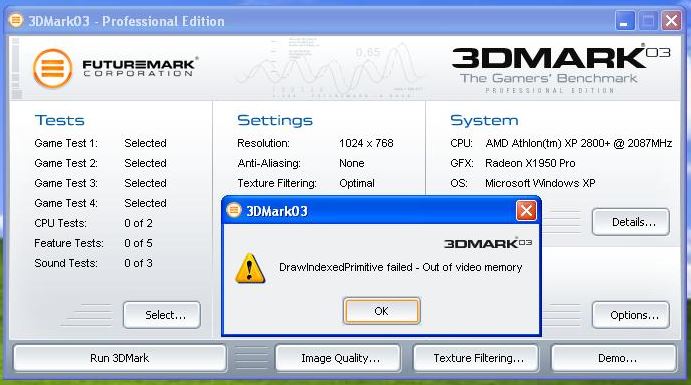This screenshot has width=691, height=385.
Task: Click the '0 of 3' sound tests value
Action: (x=138, y=263)
